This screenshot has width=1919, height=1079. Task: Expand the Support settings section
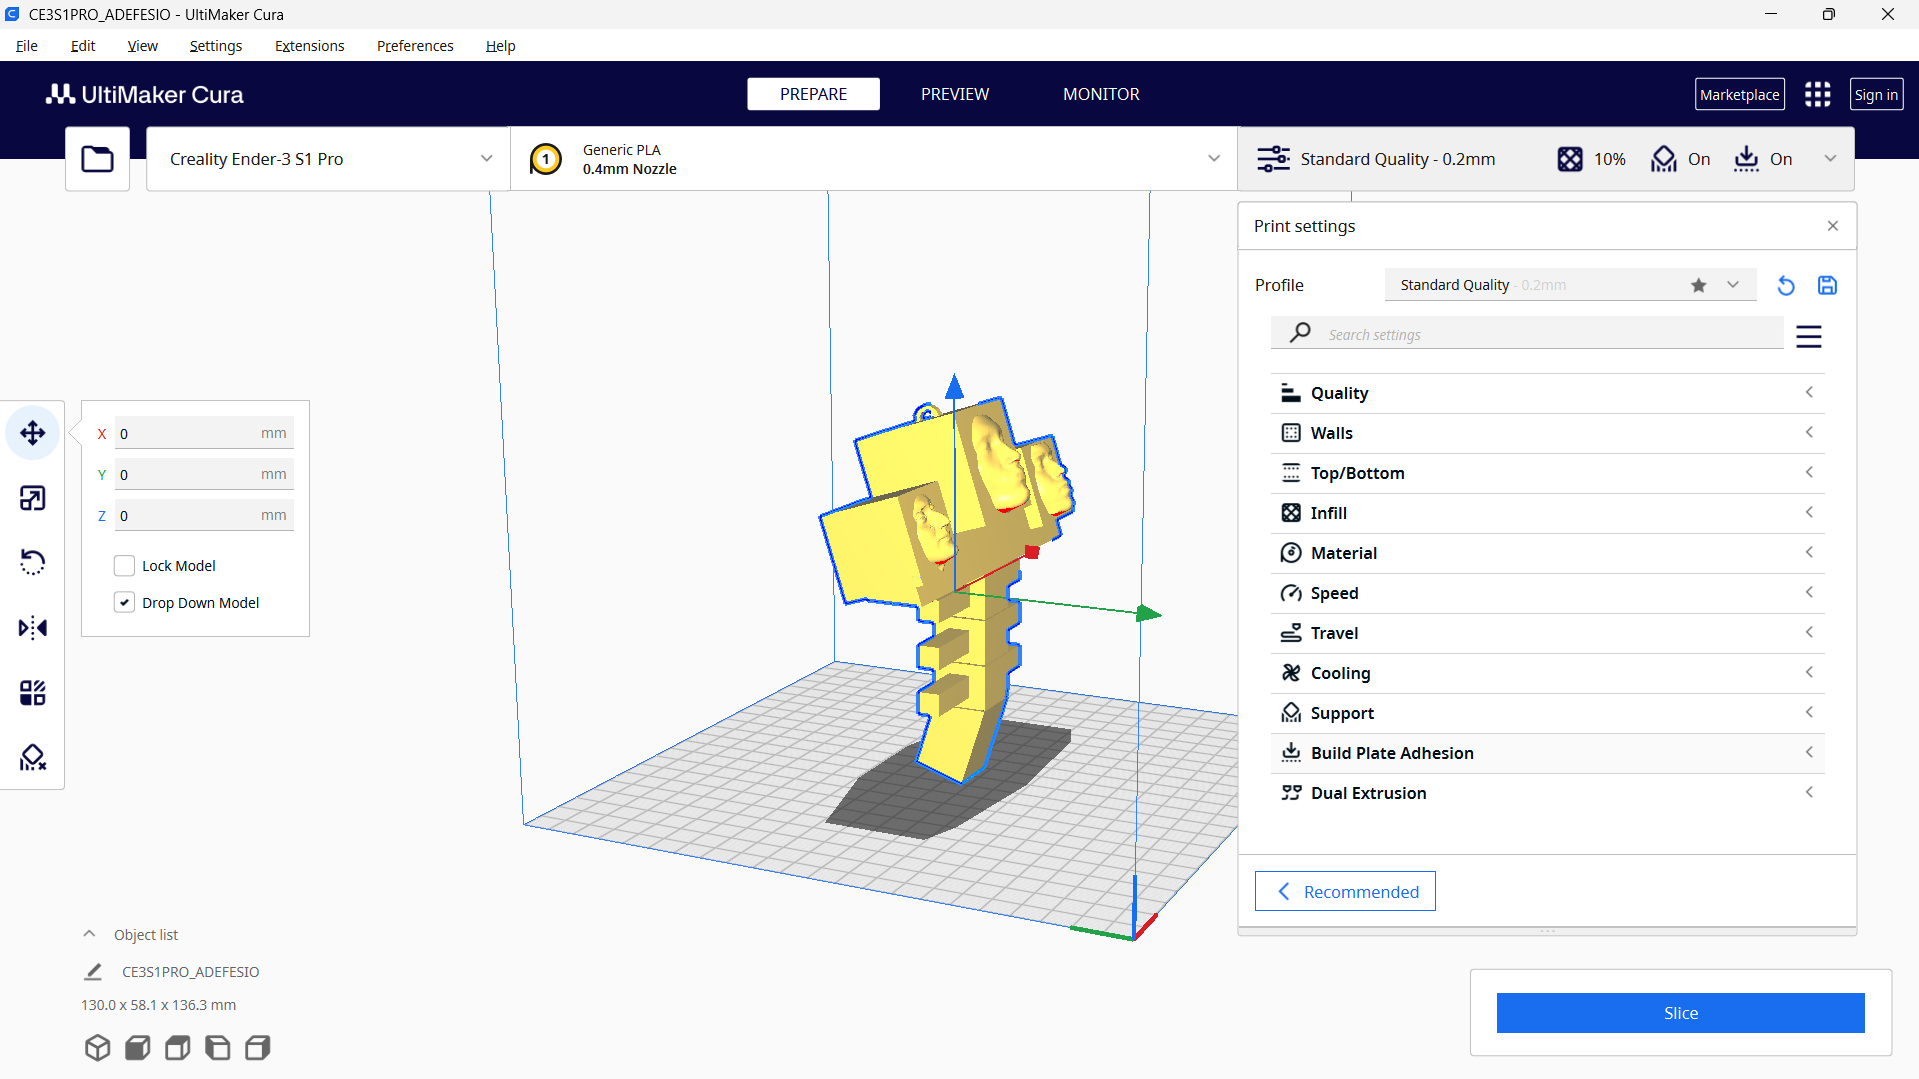tap(1547, 713)
